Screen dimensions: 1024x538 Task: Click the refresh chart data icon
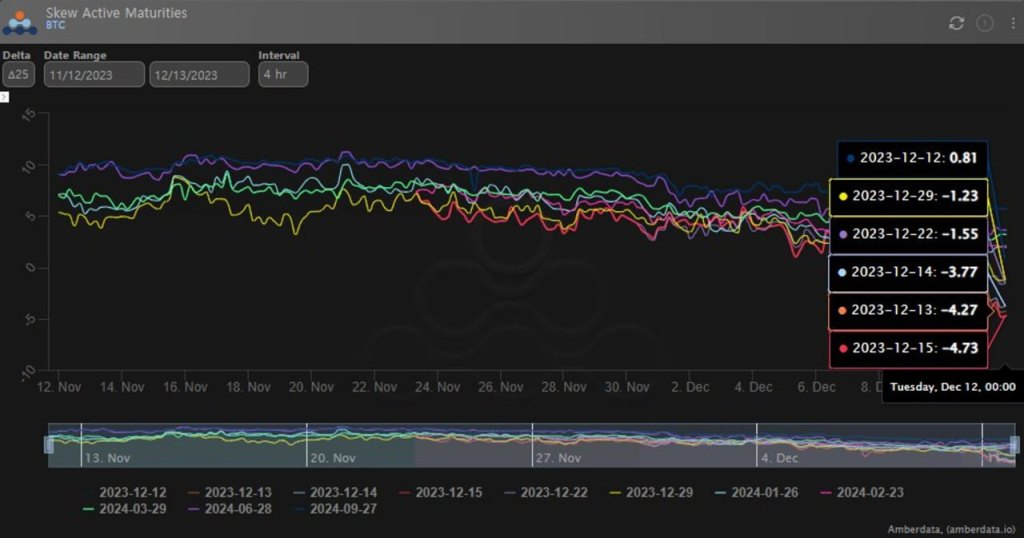[956, 22]
